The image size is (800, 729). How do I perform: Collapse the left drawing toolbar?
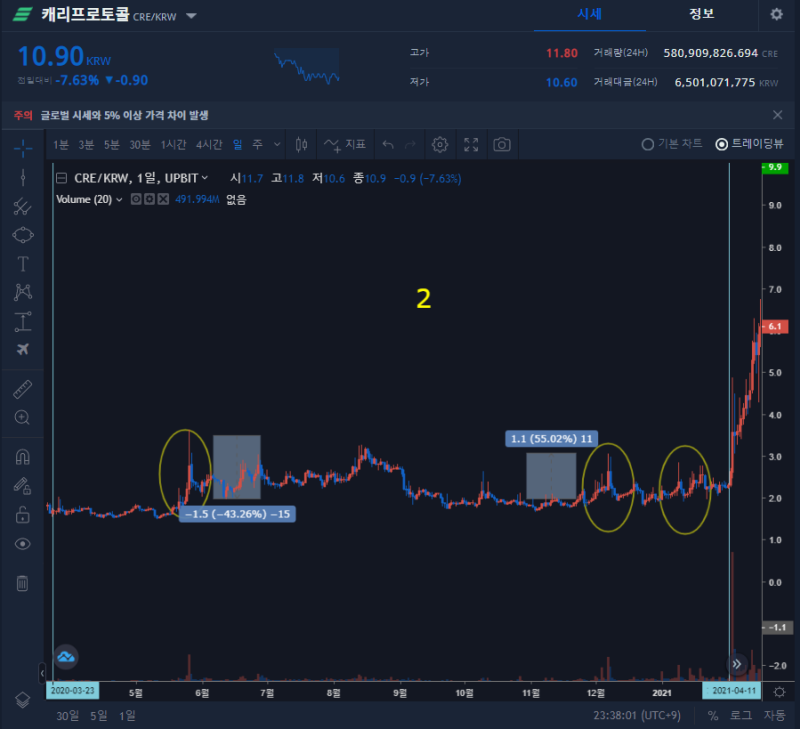[x=42, y=673]
